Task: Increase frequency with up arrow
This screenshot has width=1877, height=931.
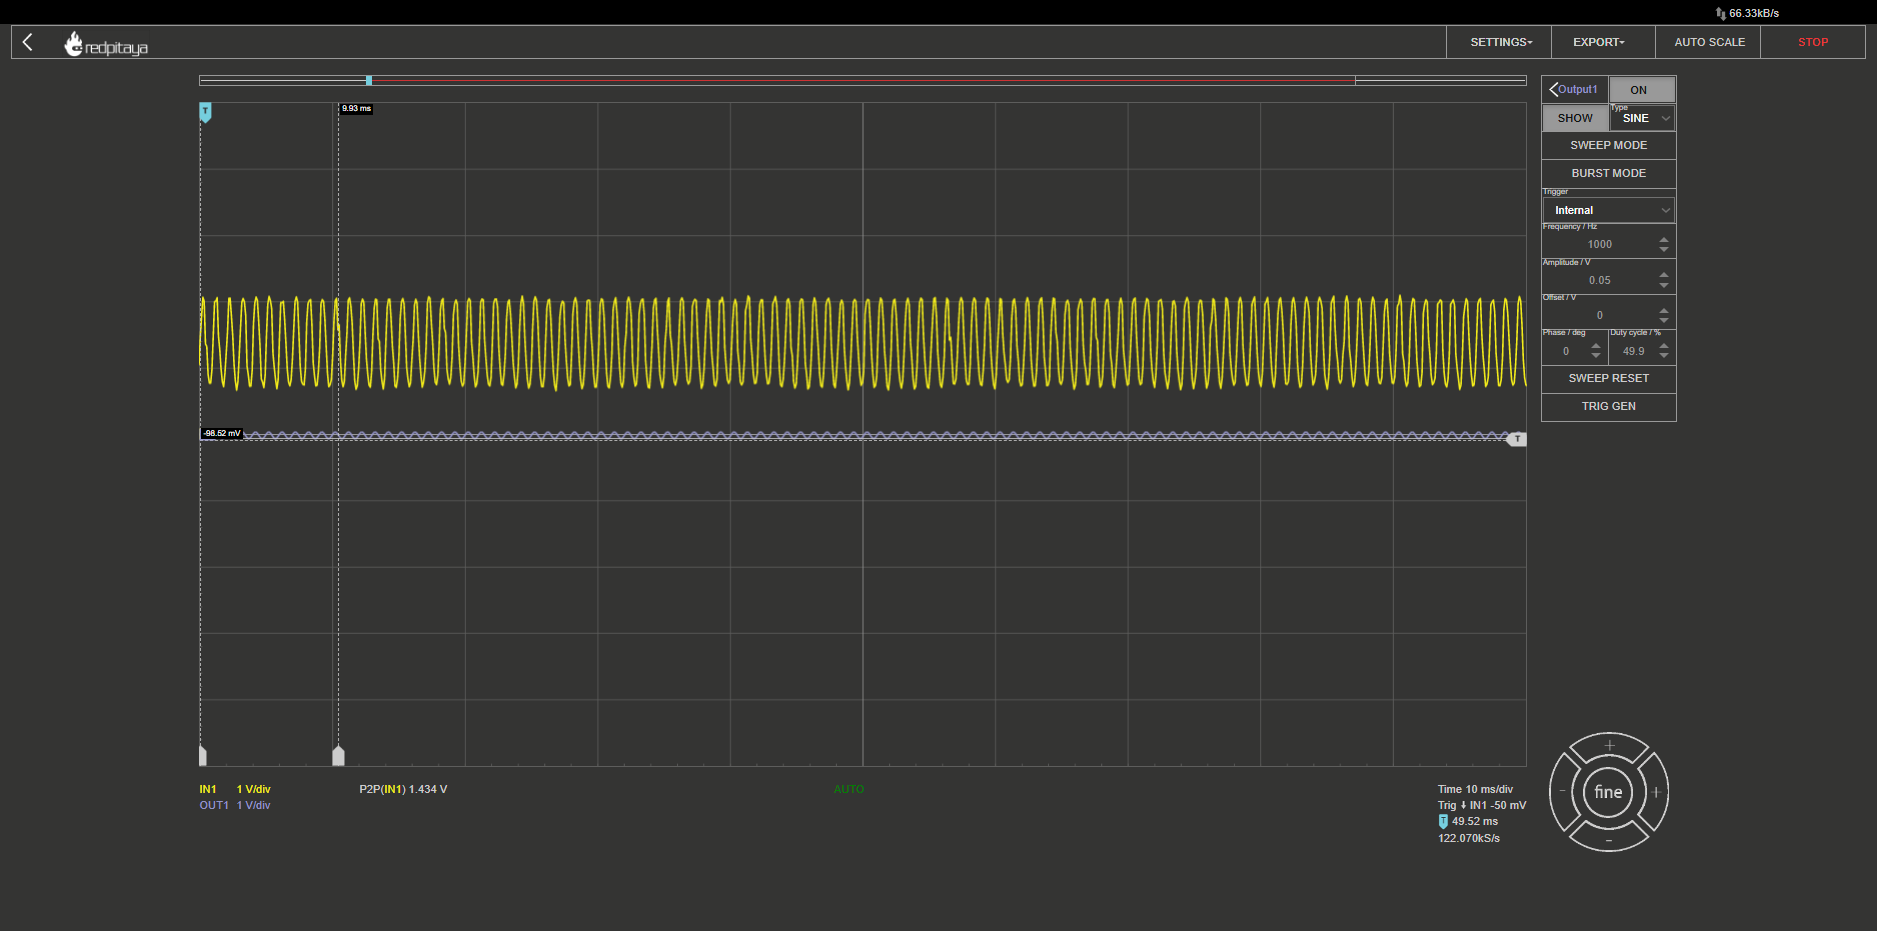Action: pos(1664,239)
